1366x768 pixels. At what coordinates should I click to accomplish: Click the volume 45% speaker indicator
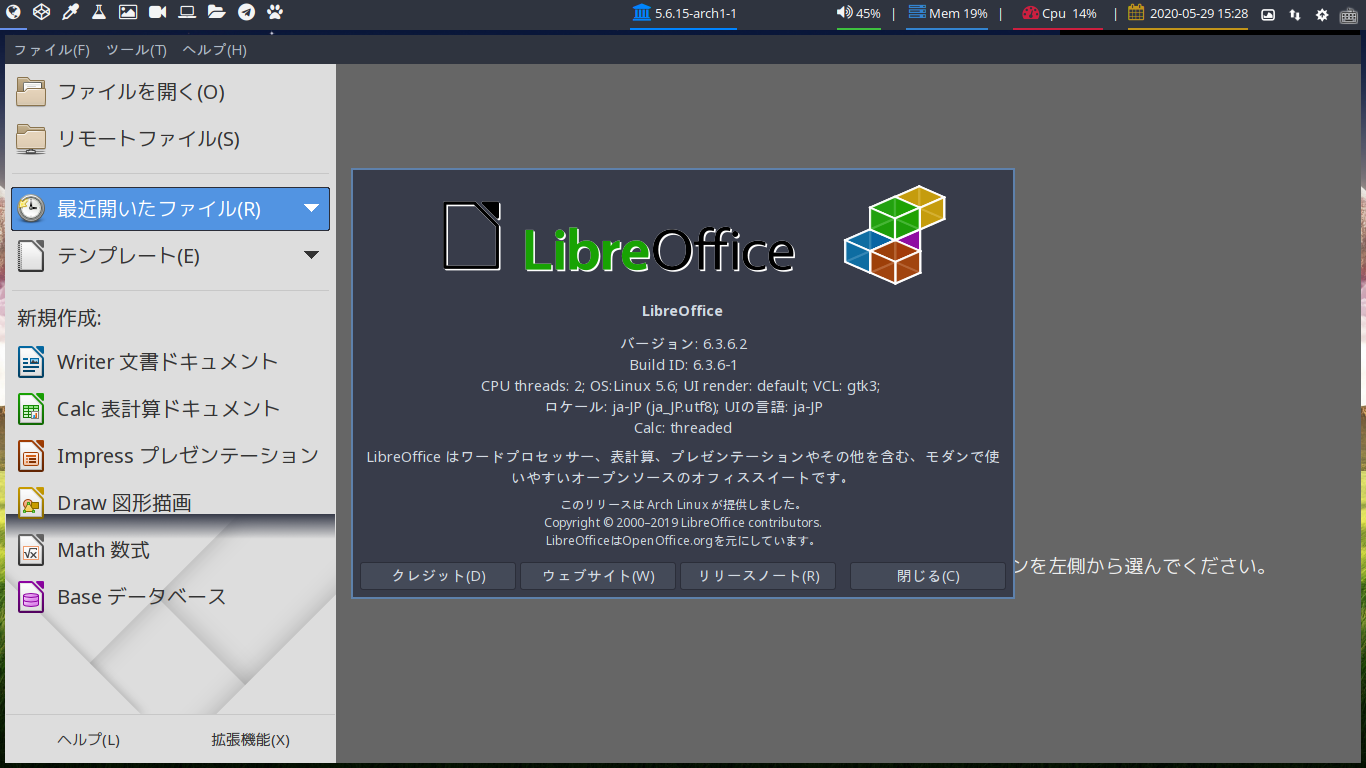(x=859, y=13)
